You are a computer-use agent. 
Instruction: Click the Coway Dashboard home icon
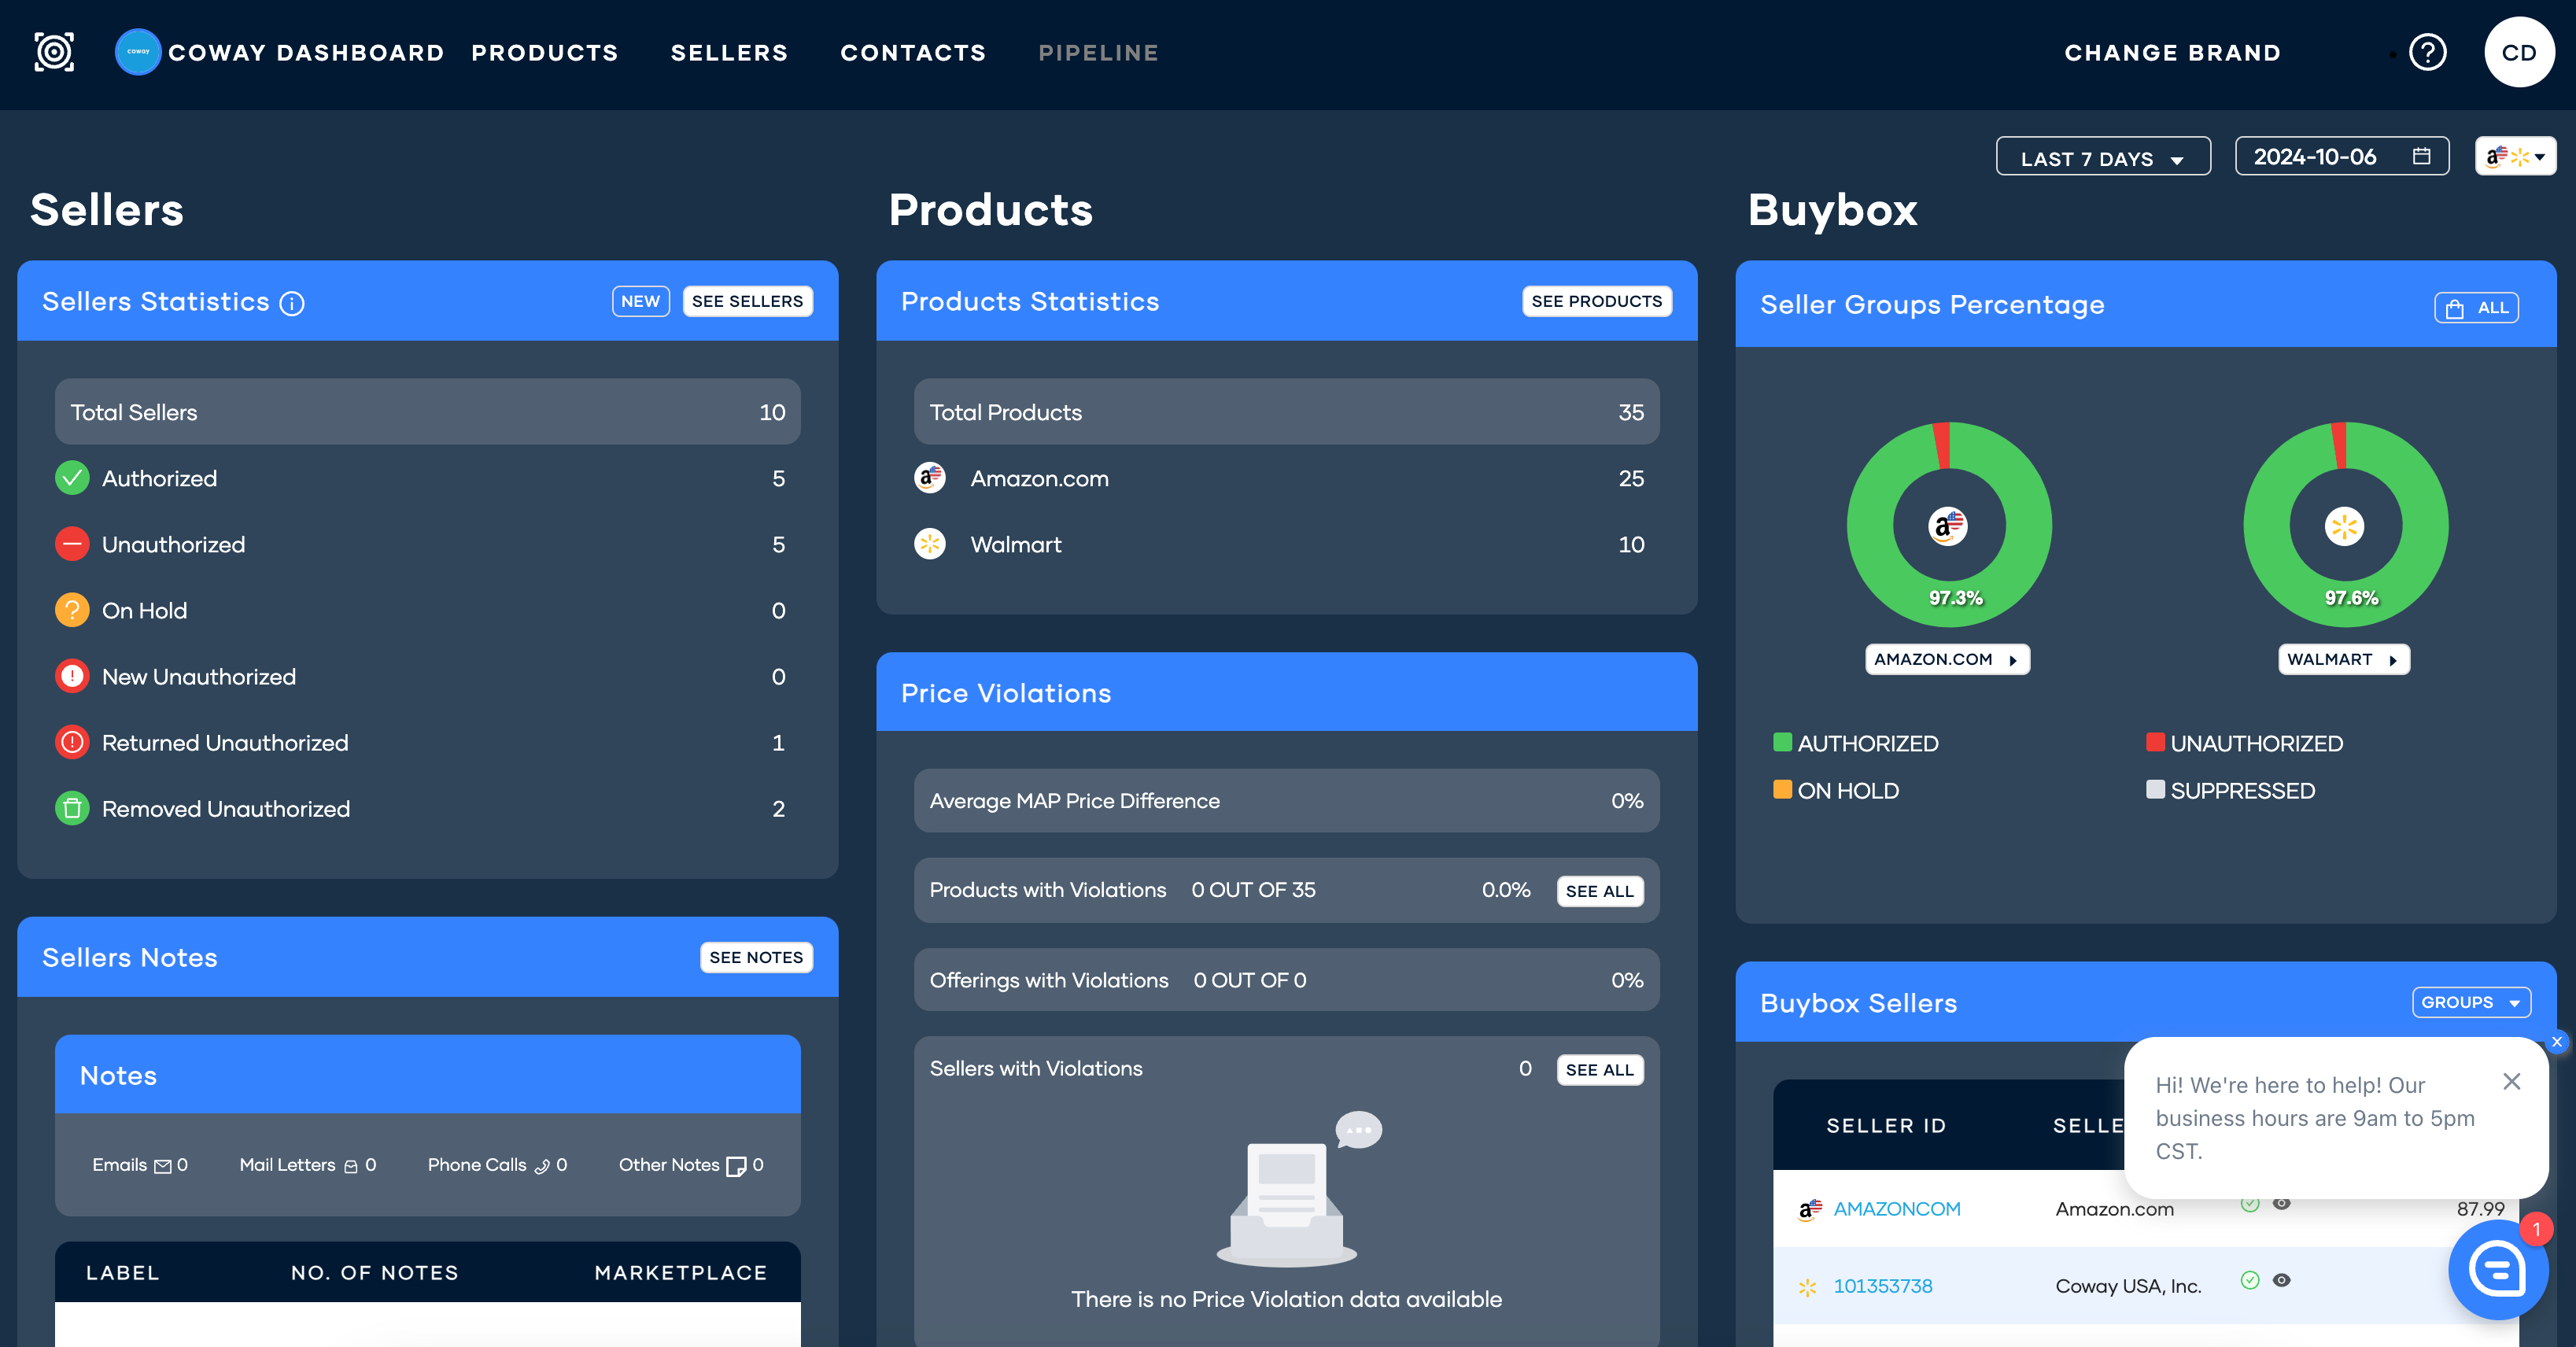[x=140, y=51]
